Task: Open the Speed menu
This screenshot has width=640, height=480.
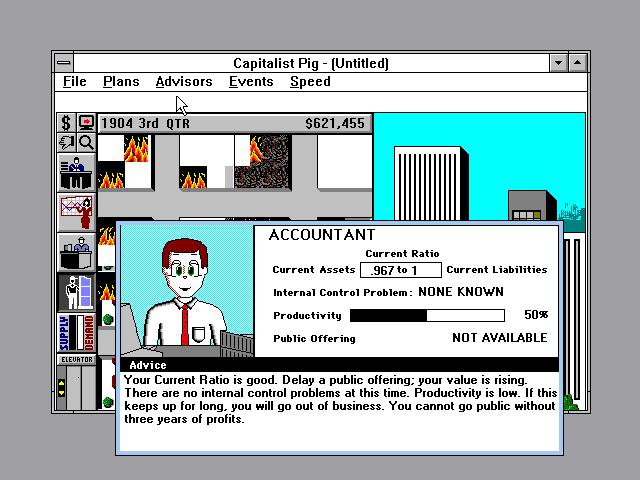Action: [310, 82]
